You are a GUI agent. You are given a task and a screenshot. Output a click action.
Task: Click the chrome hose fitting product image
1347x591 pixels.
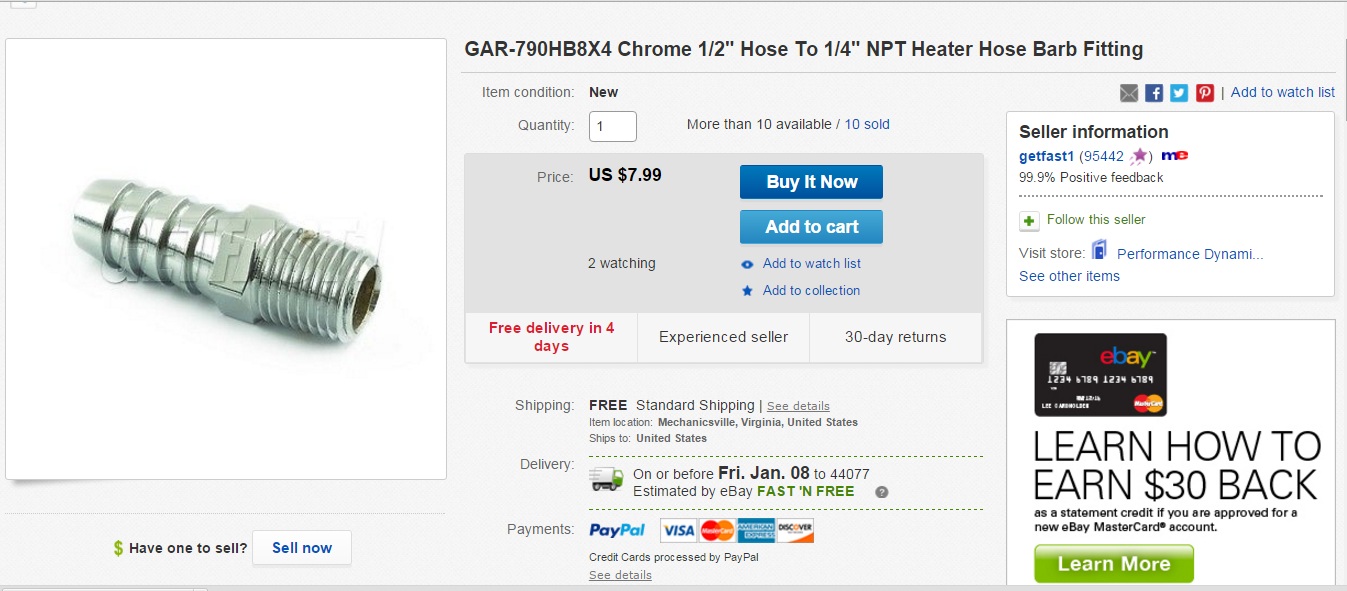226,258
